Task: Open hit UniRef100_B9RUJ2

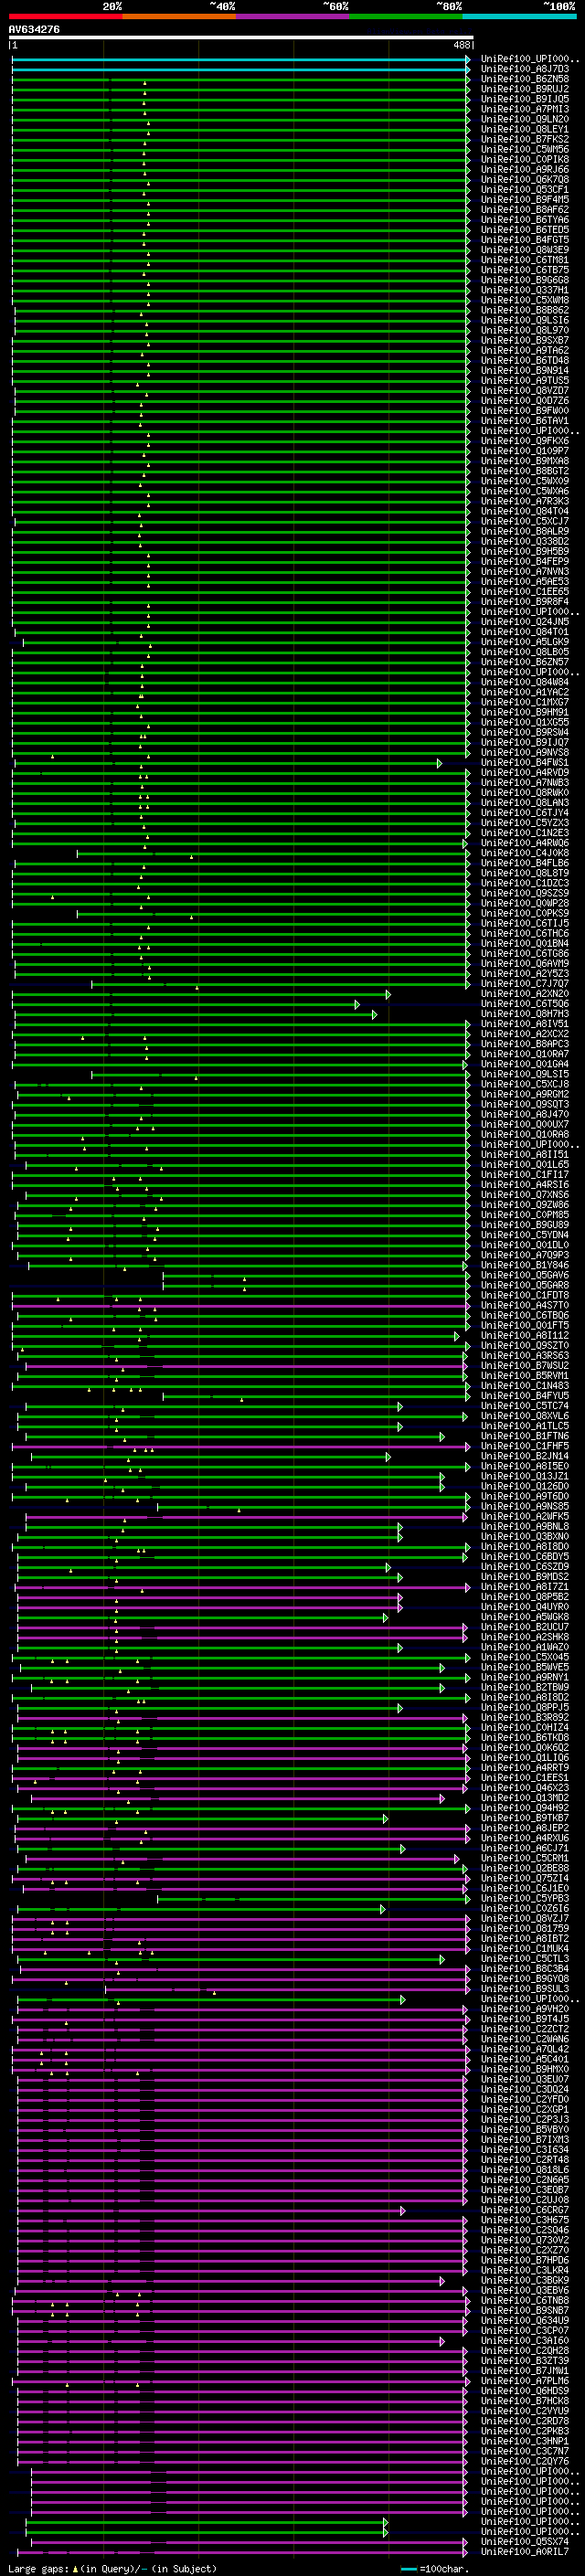Action: coord(525,89)
